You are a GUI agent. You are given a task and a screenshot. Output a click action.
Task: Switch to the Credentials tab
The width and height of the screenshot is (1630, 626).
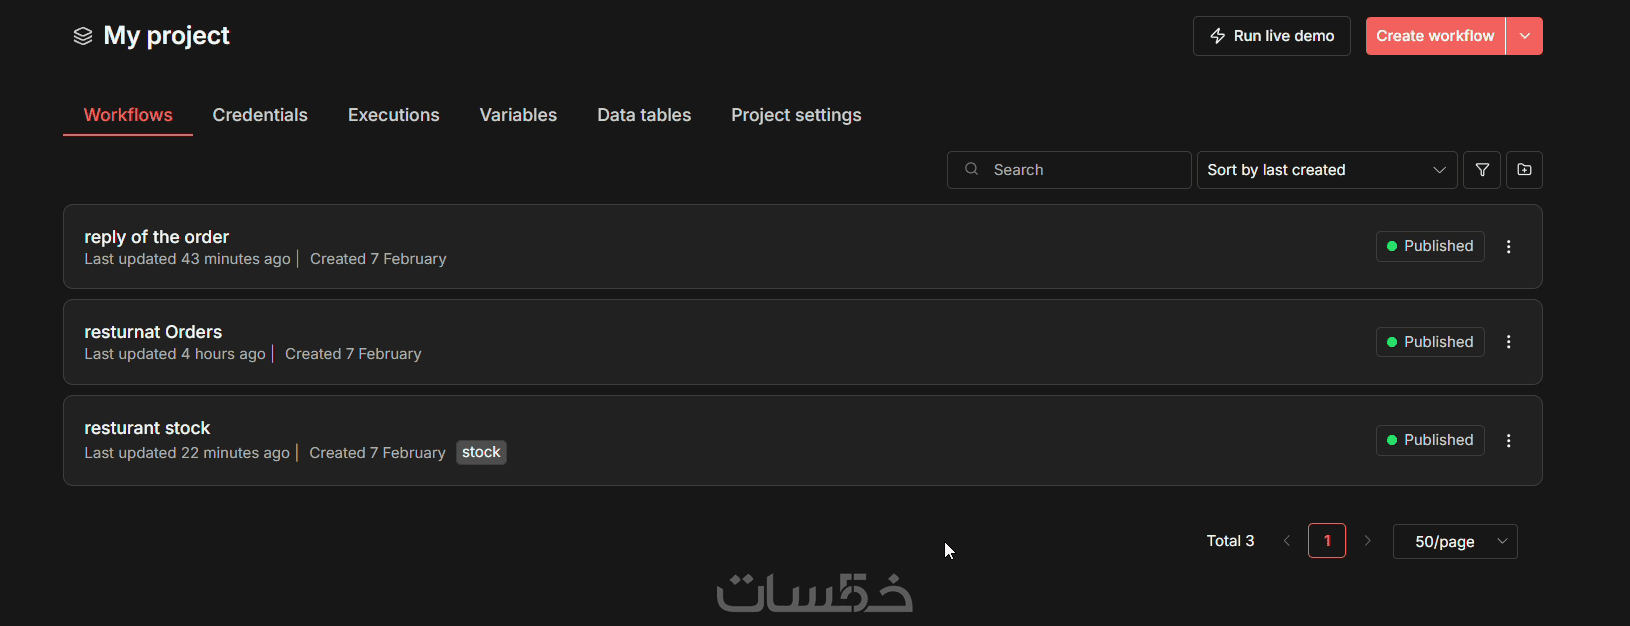pyautogui.click(x=260, y=115)
